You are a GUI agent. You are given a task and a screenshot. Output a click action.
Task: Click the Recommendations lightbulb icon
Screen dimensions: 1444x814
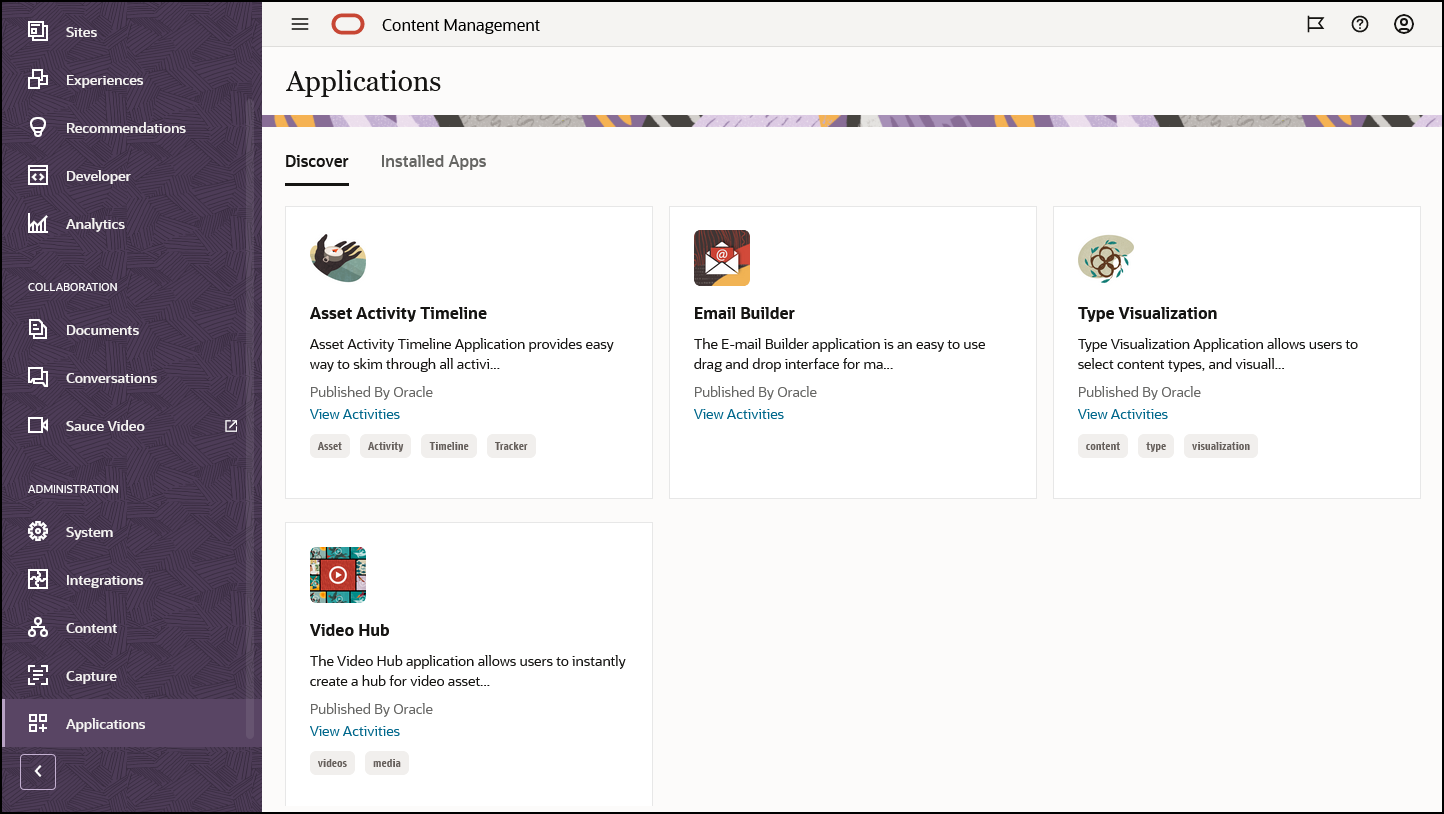[38, 127]
